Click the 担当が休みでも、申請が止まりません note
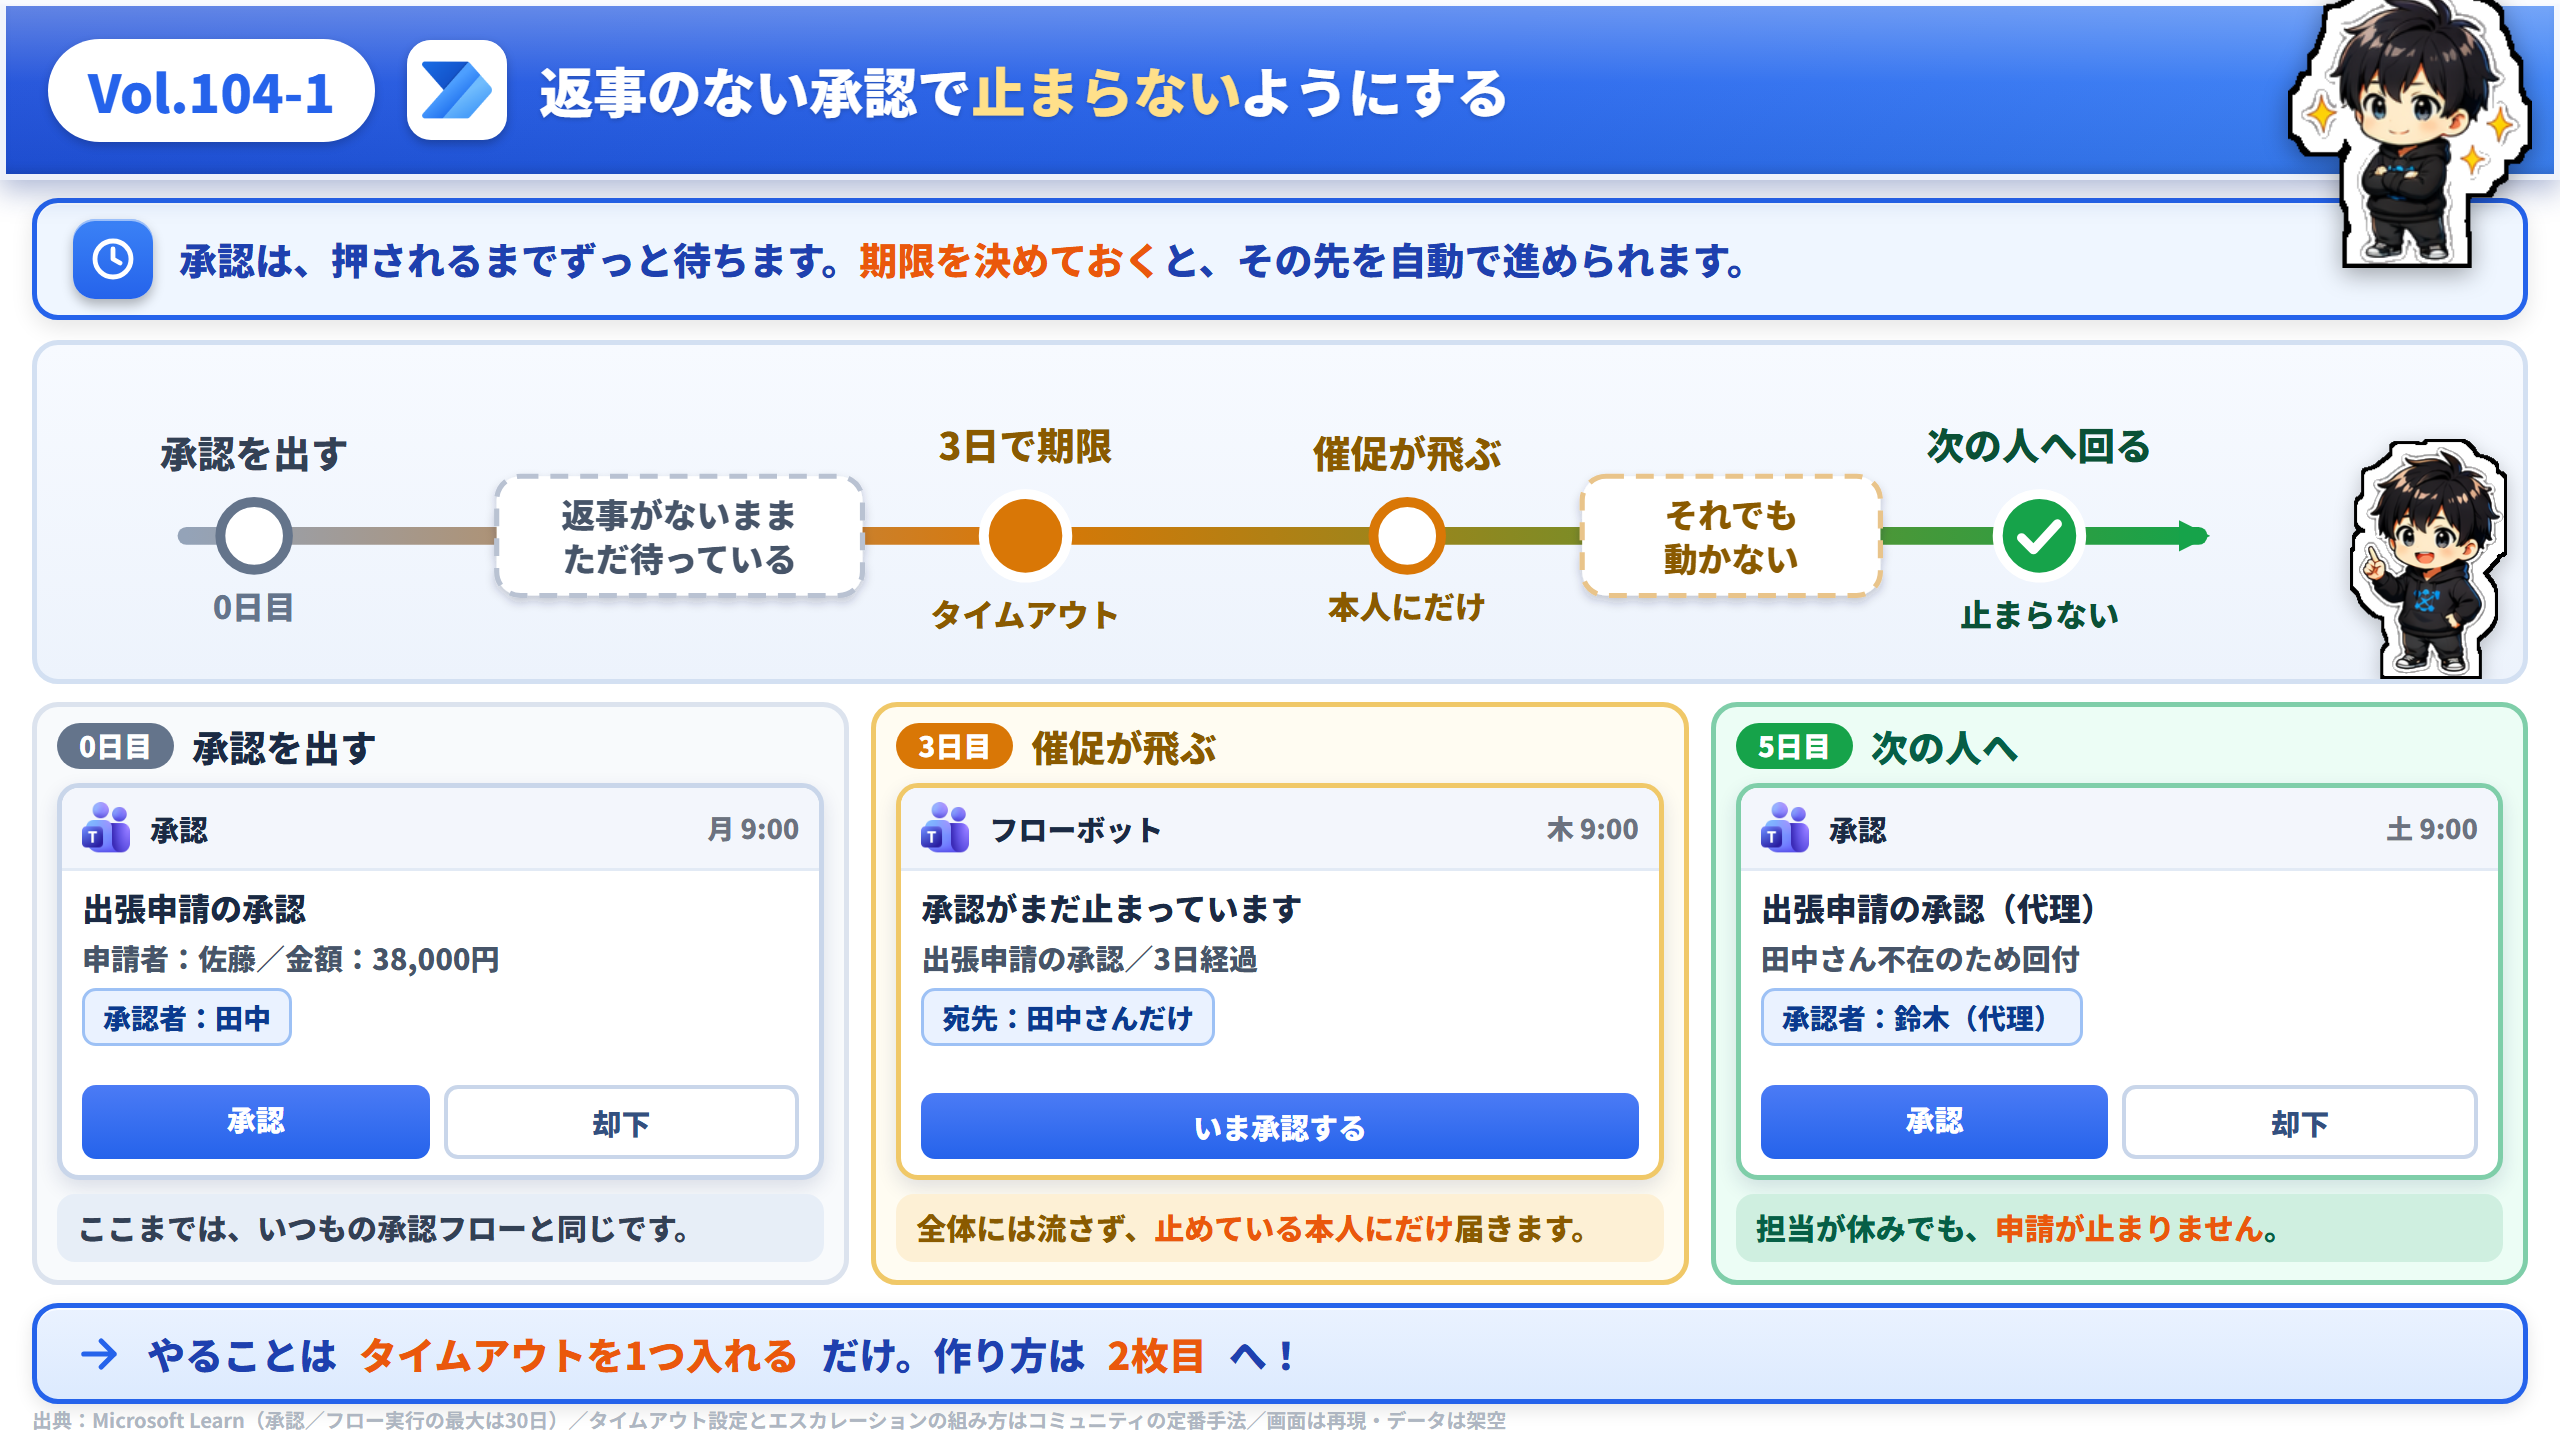This screenshot has height=1440, width=2560. coord(2119,1228)
